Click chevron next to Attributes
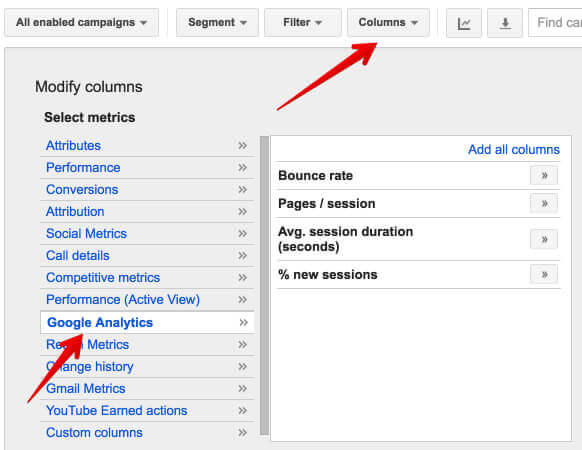 (x=242, y=146)
